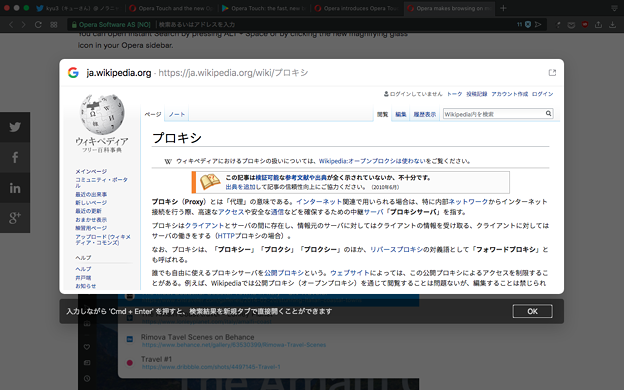Click ja.wikipedia.org text in popup header
This screenshot has height=390, width=624.
click(119, 73)
